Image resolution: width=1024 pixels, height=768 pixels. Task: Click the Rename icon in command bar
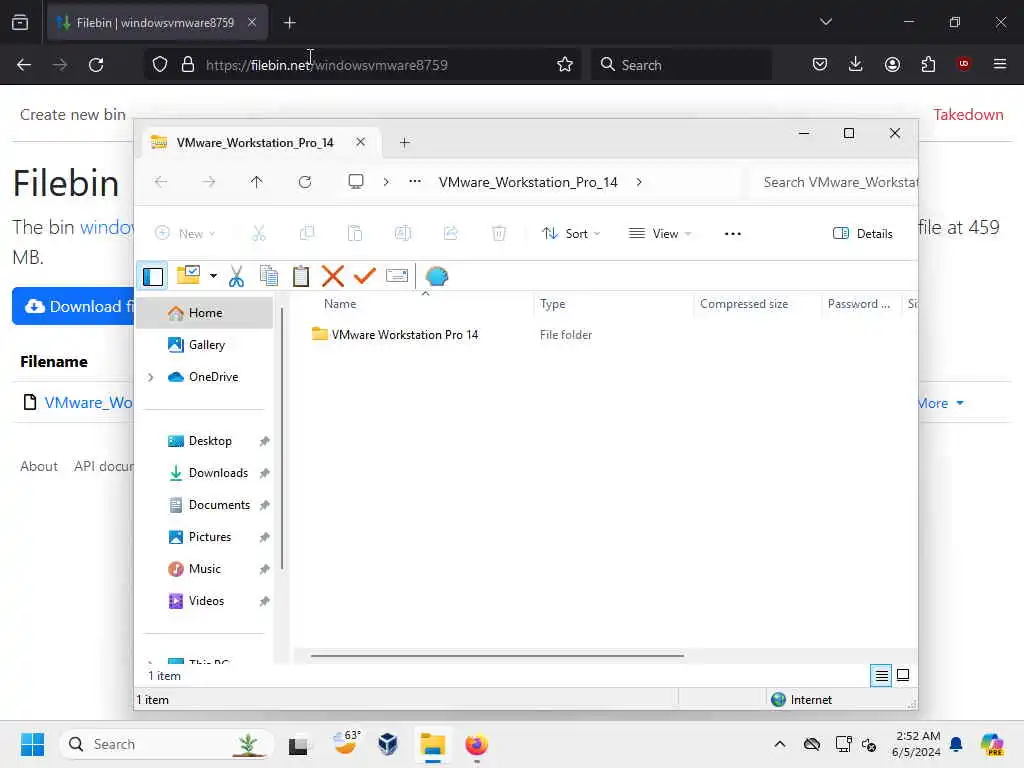coord(403,233)
